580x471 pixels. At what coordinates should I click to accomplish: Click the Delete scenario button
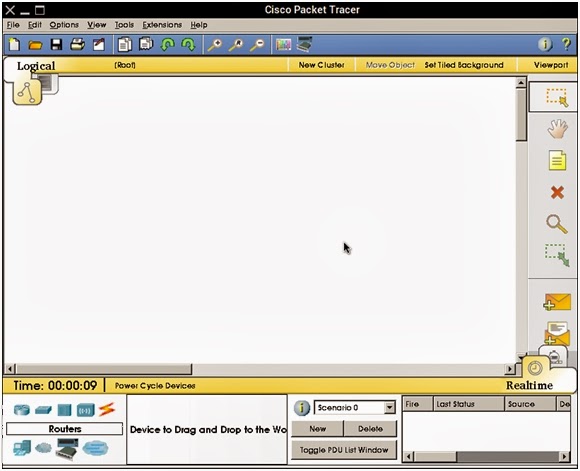(370, 429)
